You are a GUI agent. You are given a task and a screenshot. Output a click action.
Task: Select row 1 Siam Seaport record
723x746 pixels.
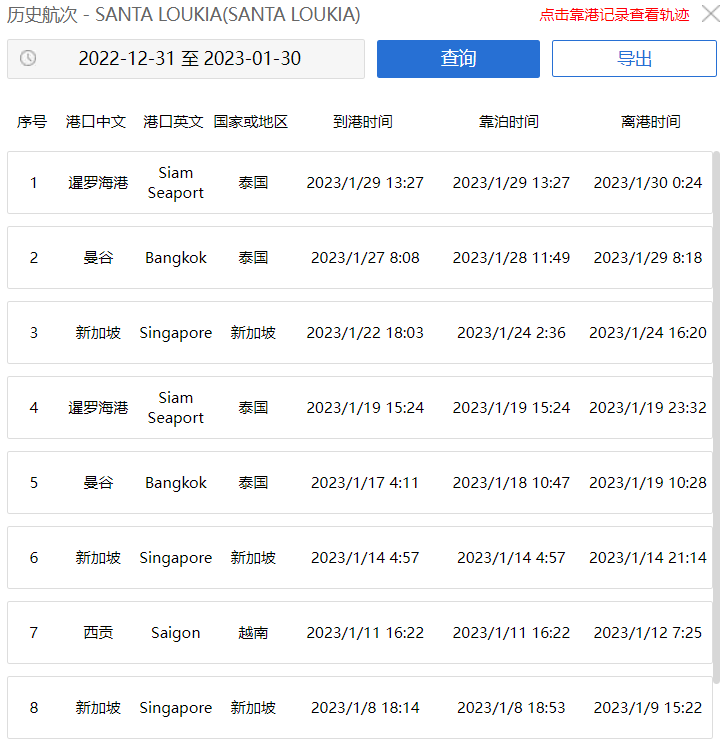pos(360,183)
